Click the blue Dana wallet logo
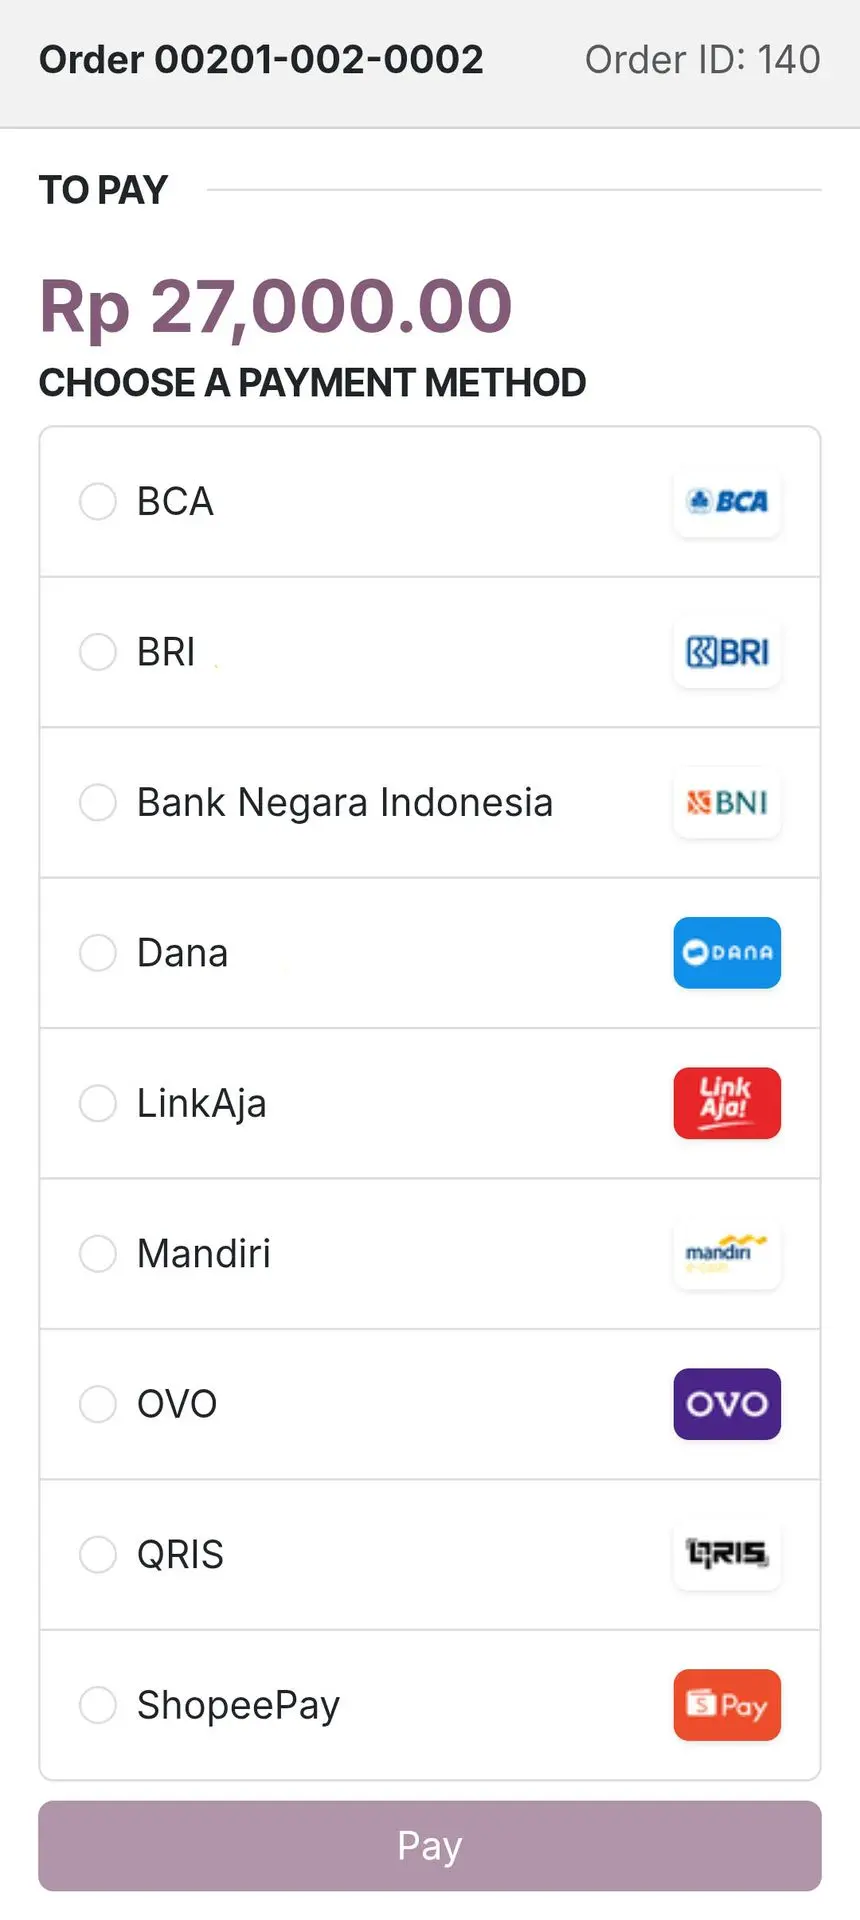 [x=727, y=953]
